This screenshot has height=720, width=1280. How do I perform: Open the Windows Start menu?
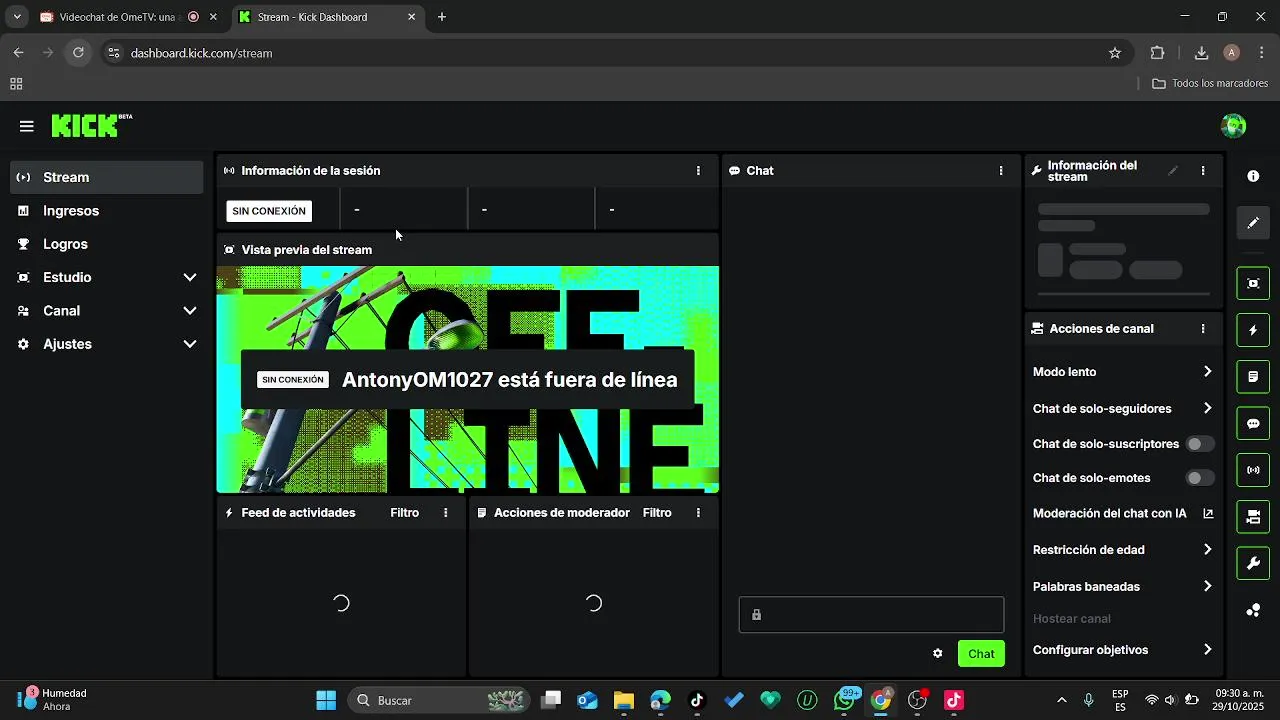[326, 700]
